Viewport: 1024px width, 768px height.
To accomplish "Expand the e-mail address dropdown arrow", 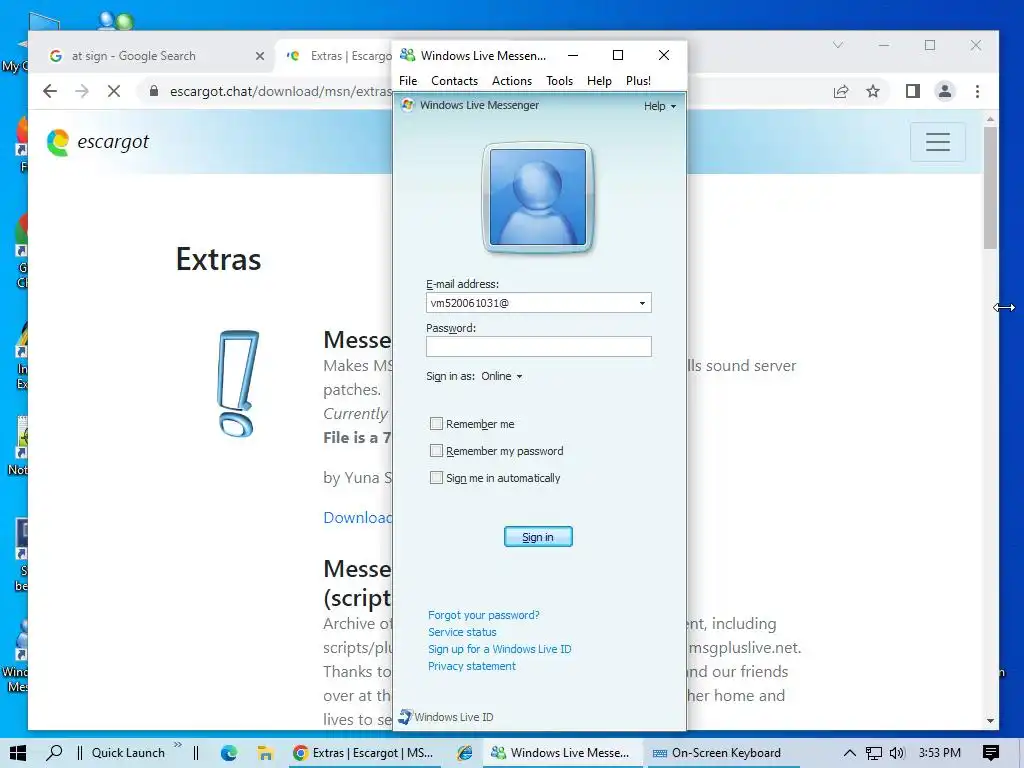I will click(642, 303).
